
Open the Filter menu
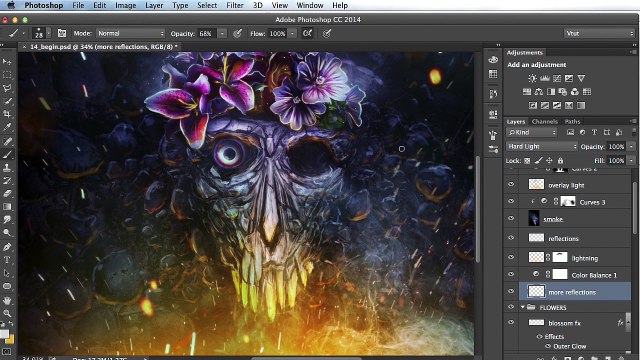[x=235, y=5]
